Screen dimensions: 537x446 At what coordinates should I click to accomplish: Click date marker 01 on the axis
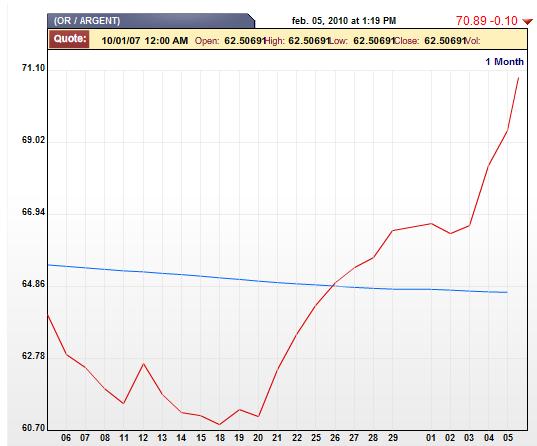click(431, 438)
